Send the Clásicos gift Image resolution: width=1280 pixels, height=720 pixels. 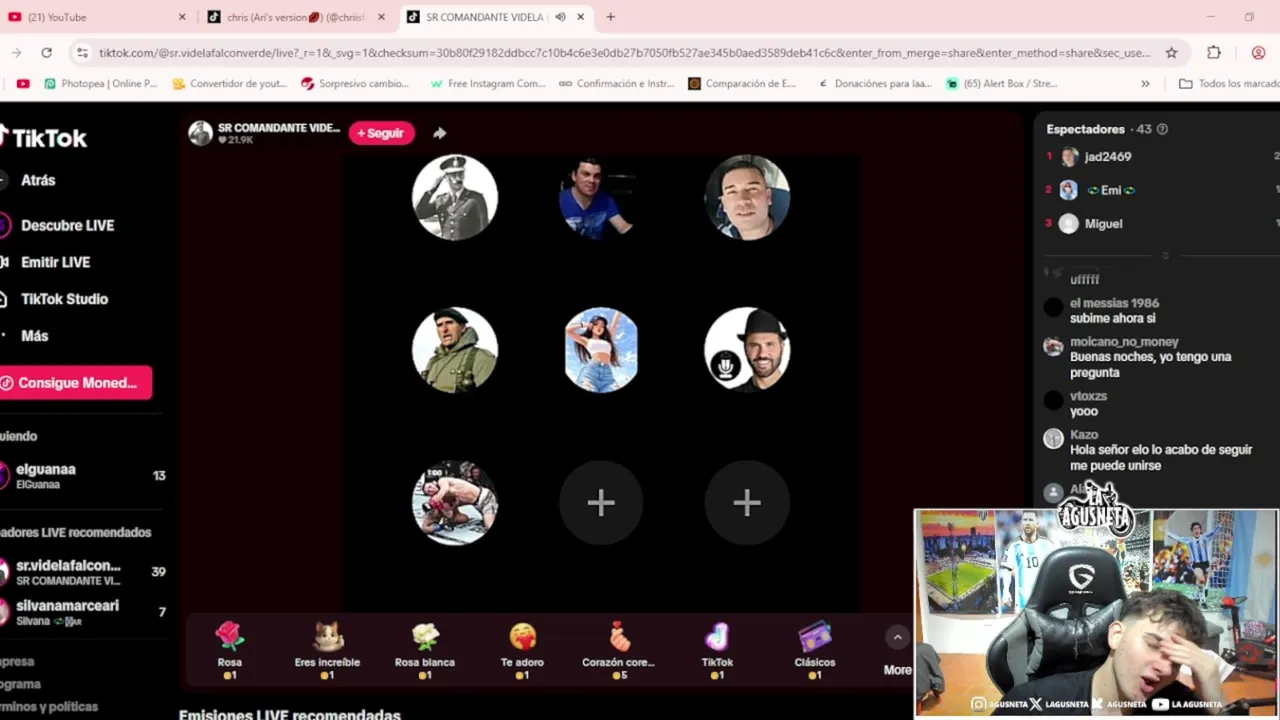(815, 649)
